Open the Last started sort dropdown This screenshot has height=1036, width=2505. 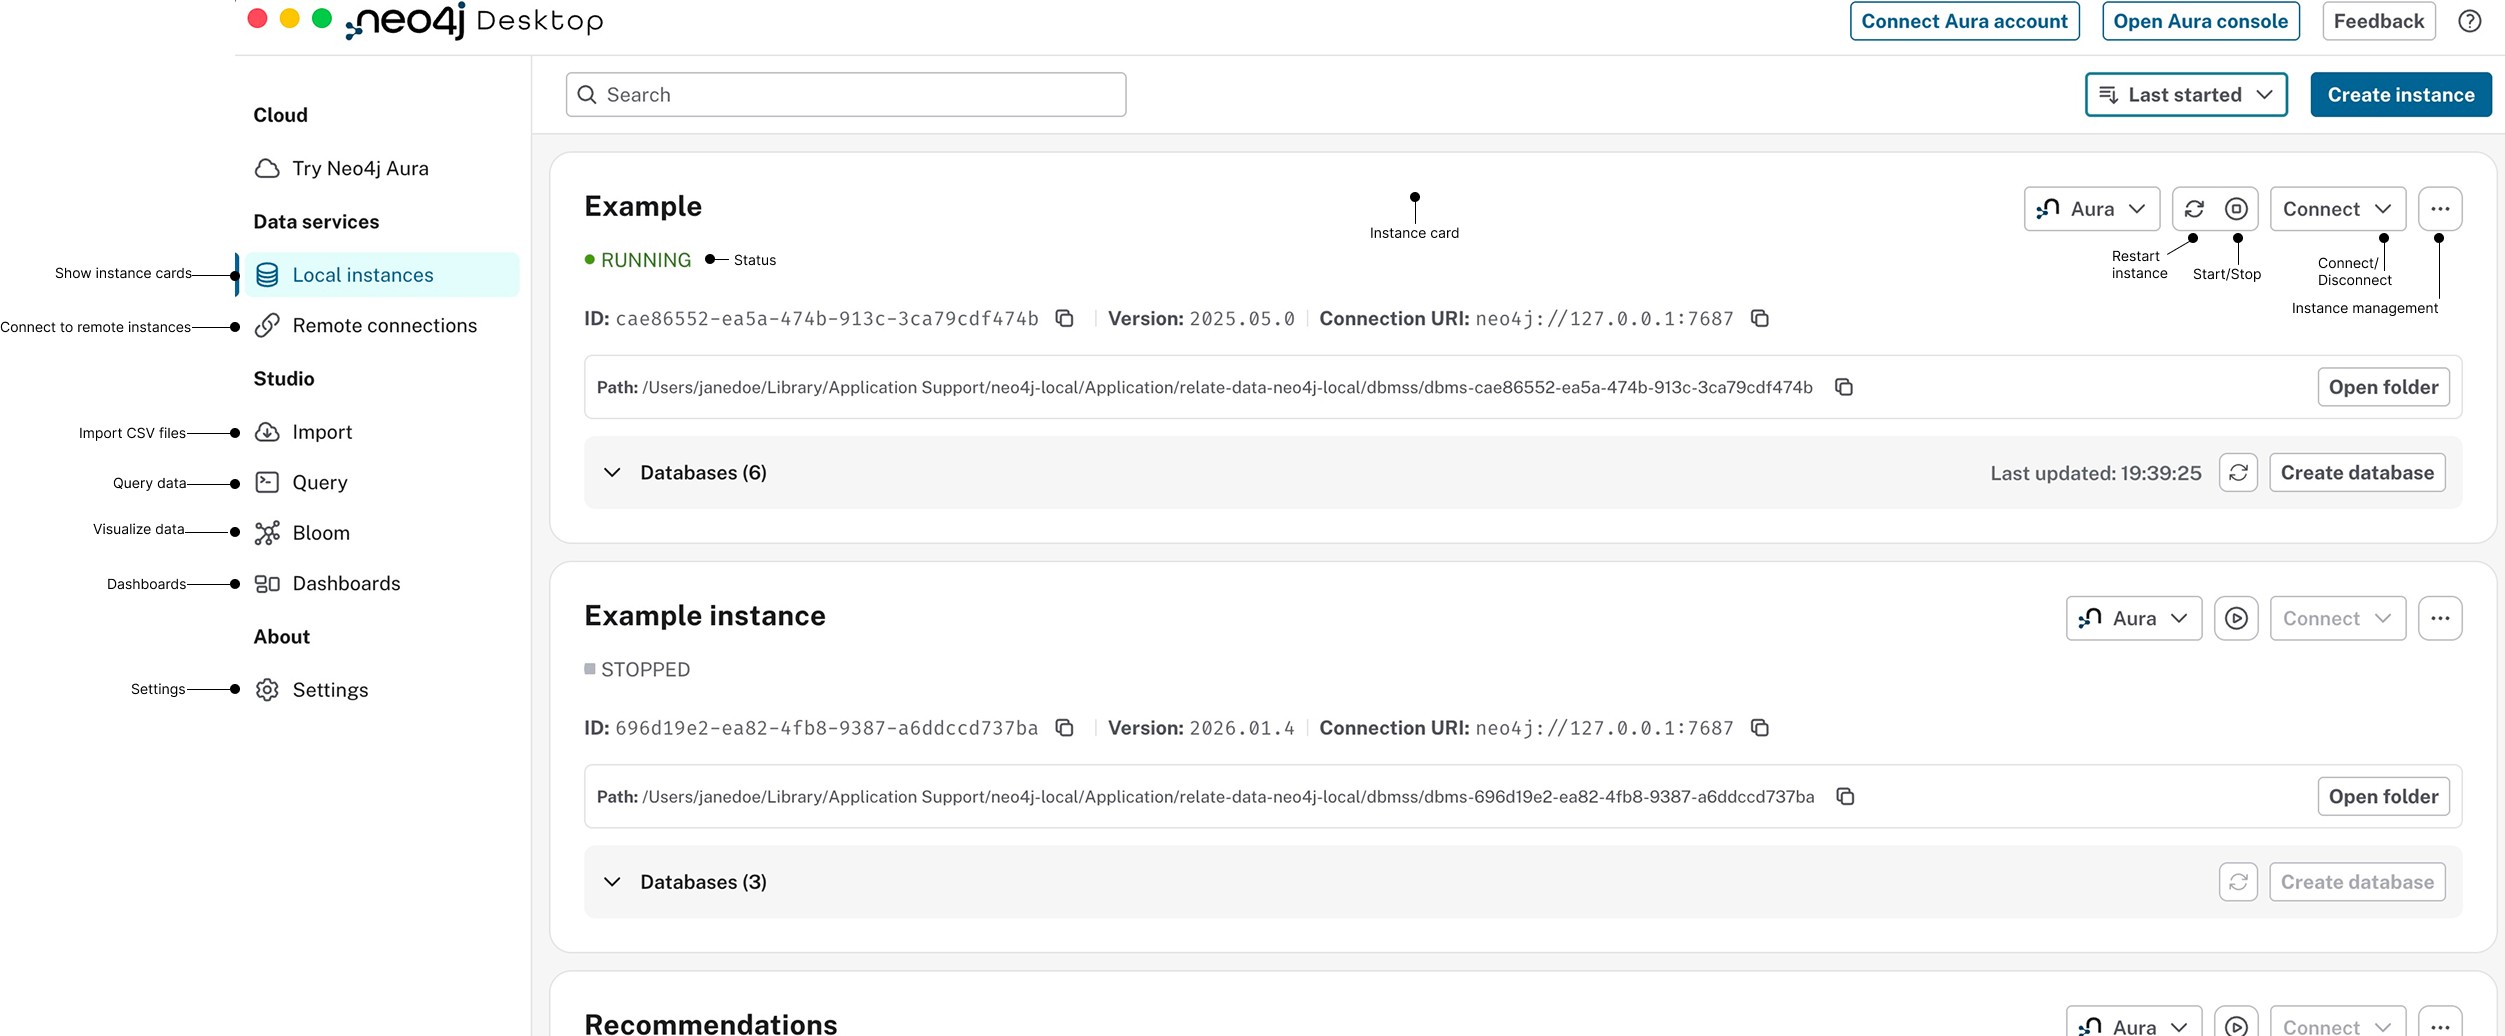tap(2186, 95)
